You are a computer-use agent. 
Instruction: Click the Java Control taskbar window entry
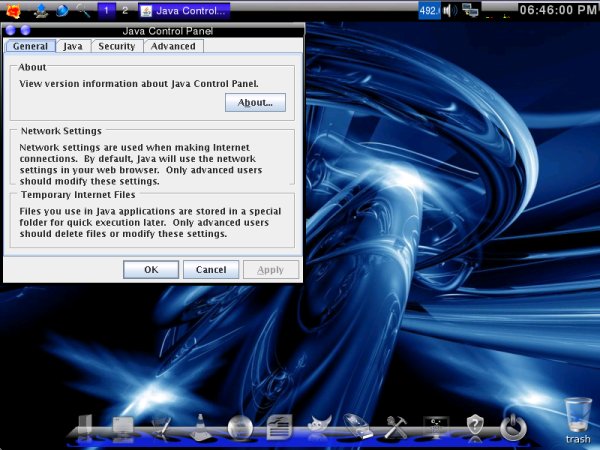[x=183, y=10]
